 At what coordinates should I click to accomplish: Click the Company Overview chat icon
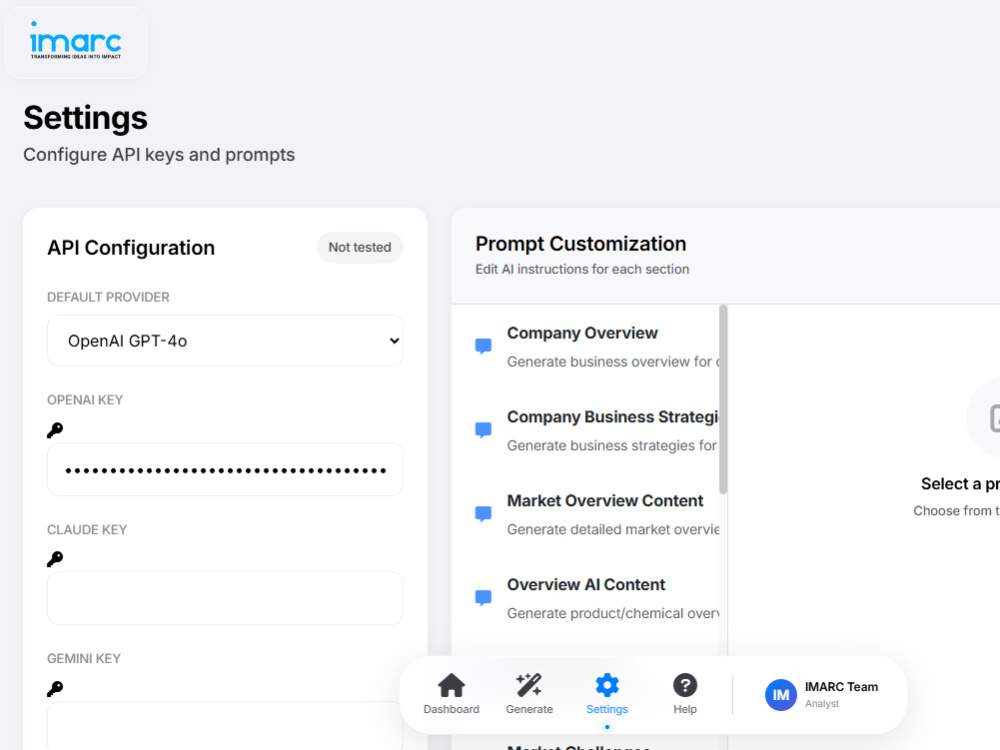coord(483,346)
